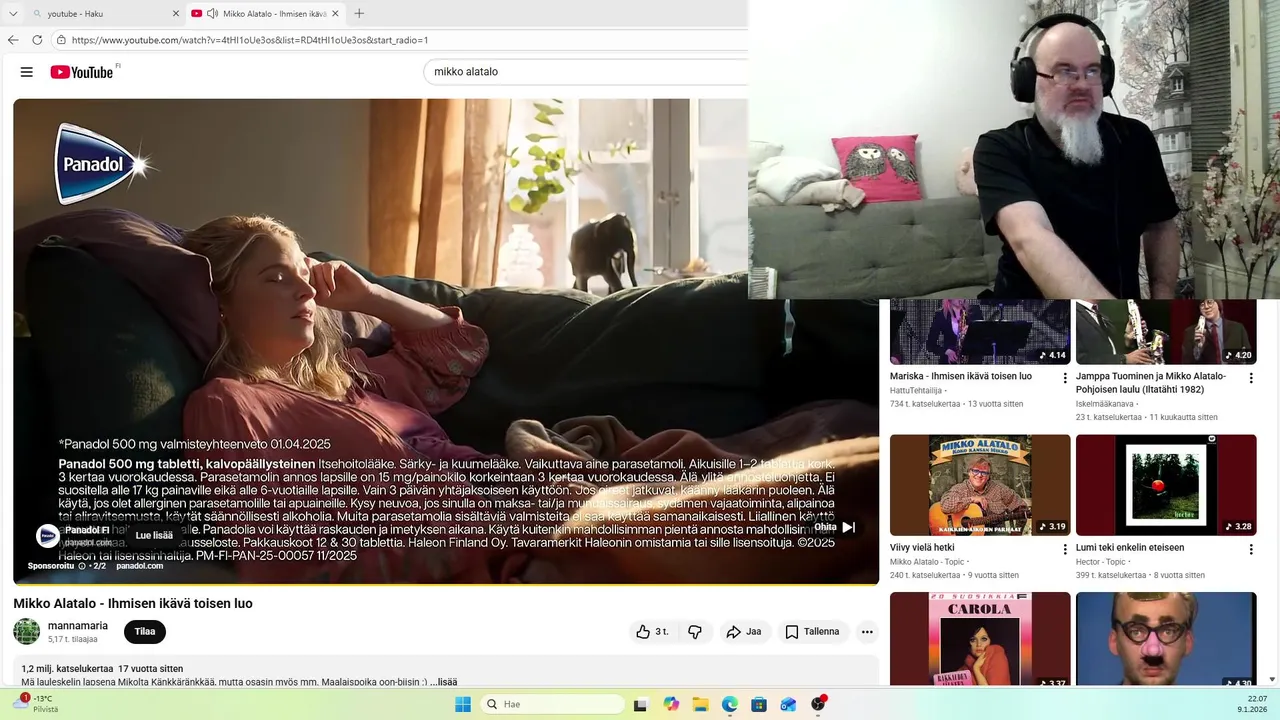Image resolution: width=1280 pixels, height=720 pixels.
Task: Close the Mikko Alatalo video tab
Action: coord(335,14)
